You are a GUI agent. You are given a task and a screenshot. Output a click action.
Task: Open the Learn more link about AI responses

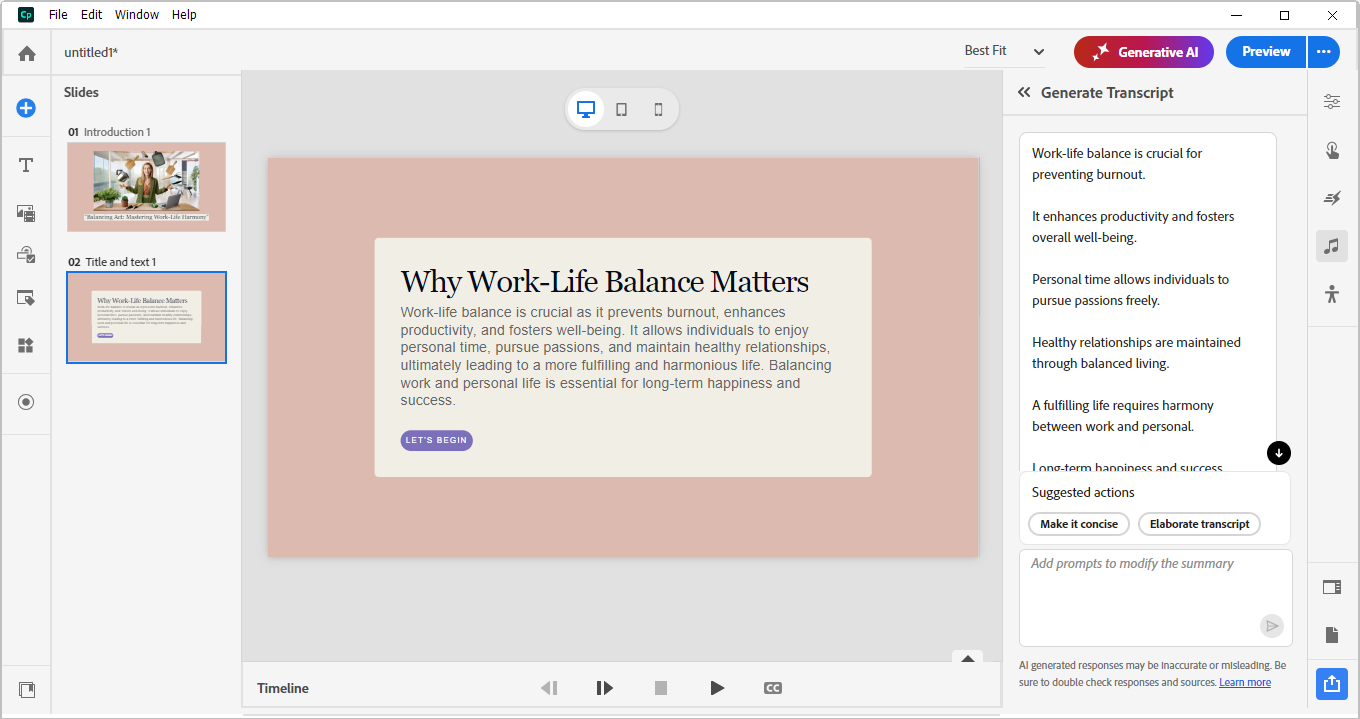(1244, 681)
